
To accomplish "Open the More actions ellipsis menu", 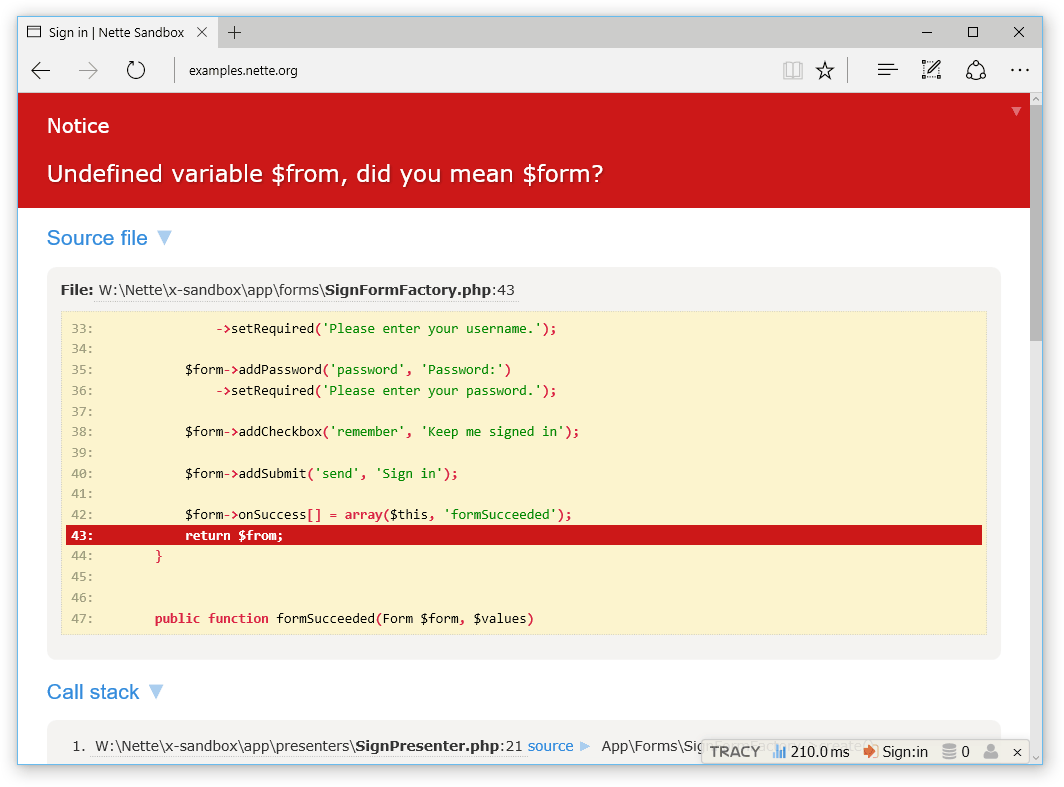I will 1019,70.
